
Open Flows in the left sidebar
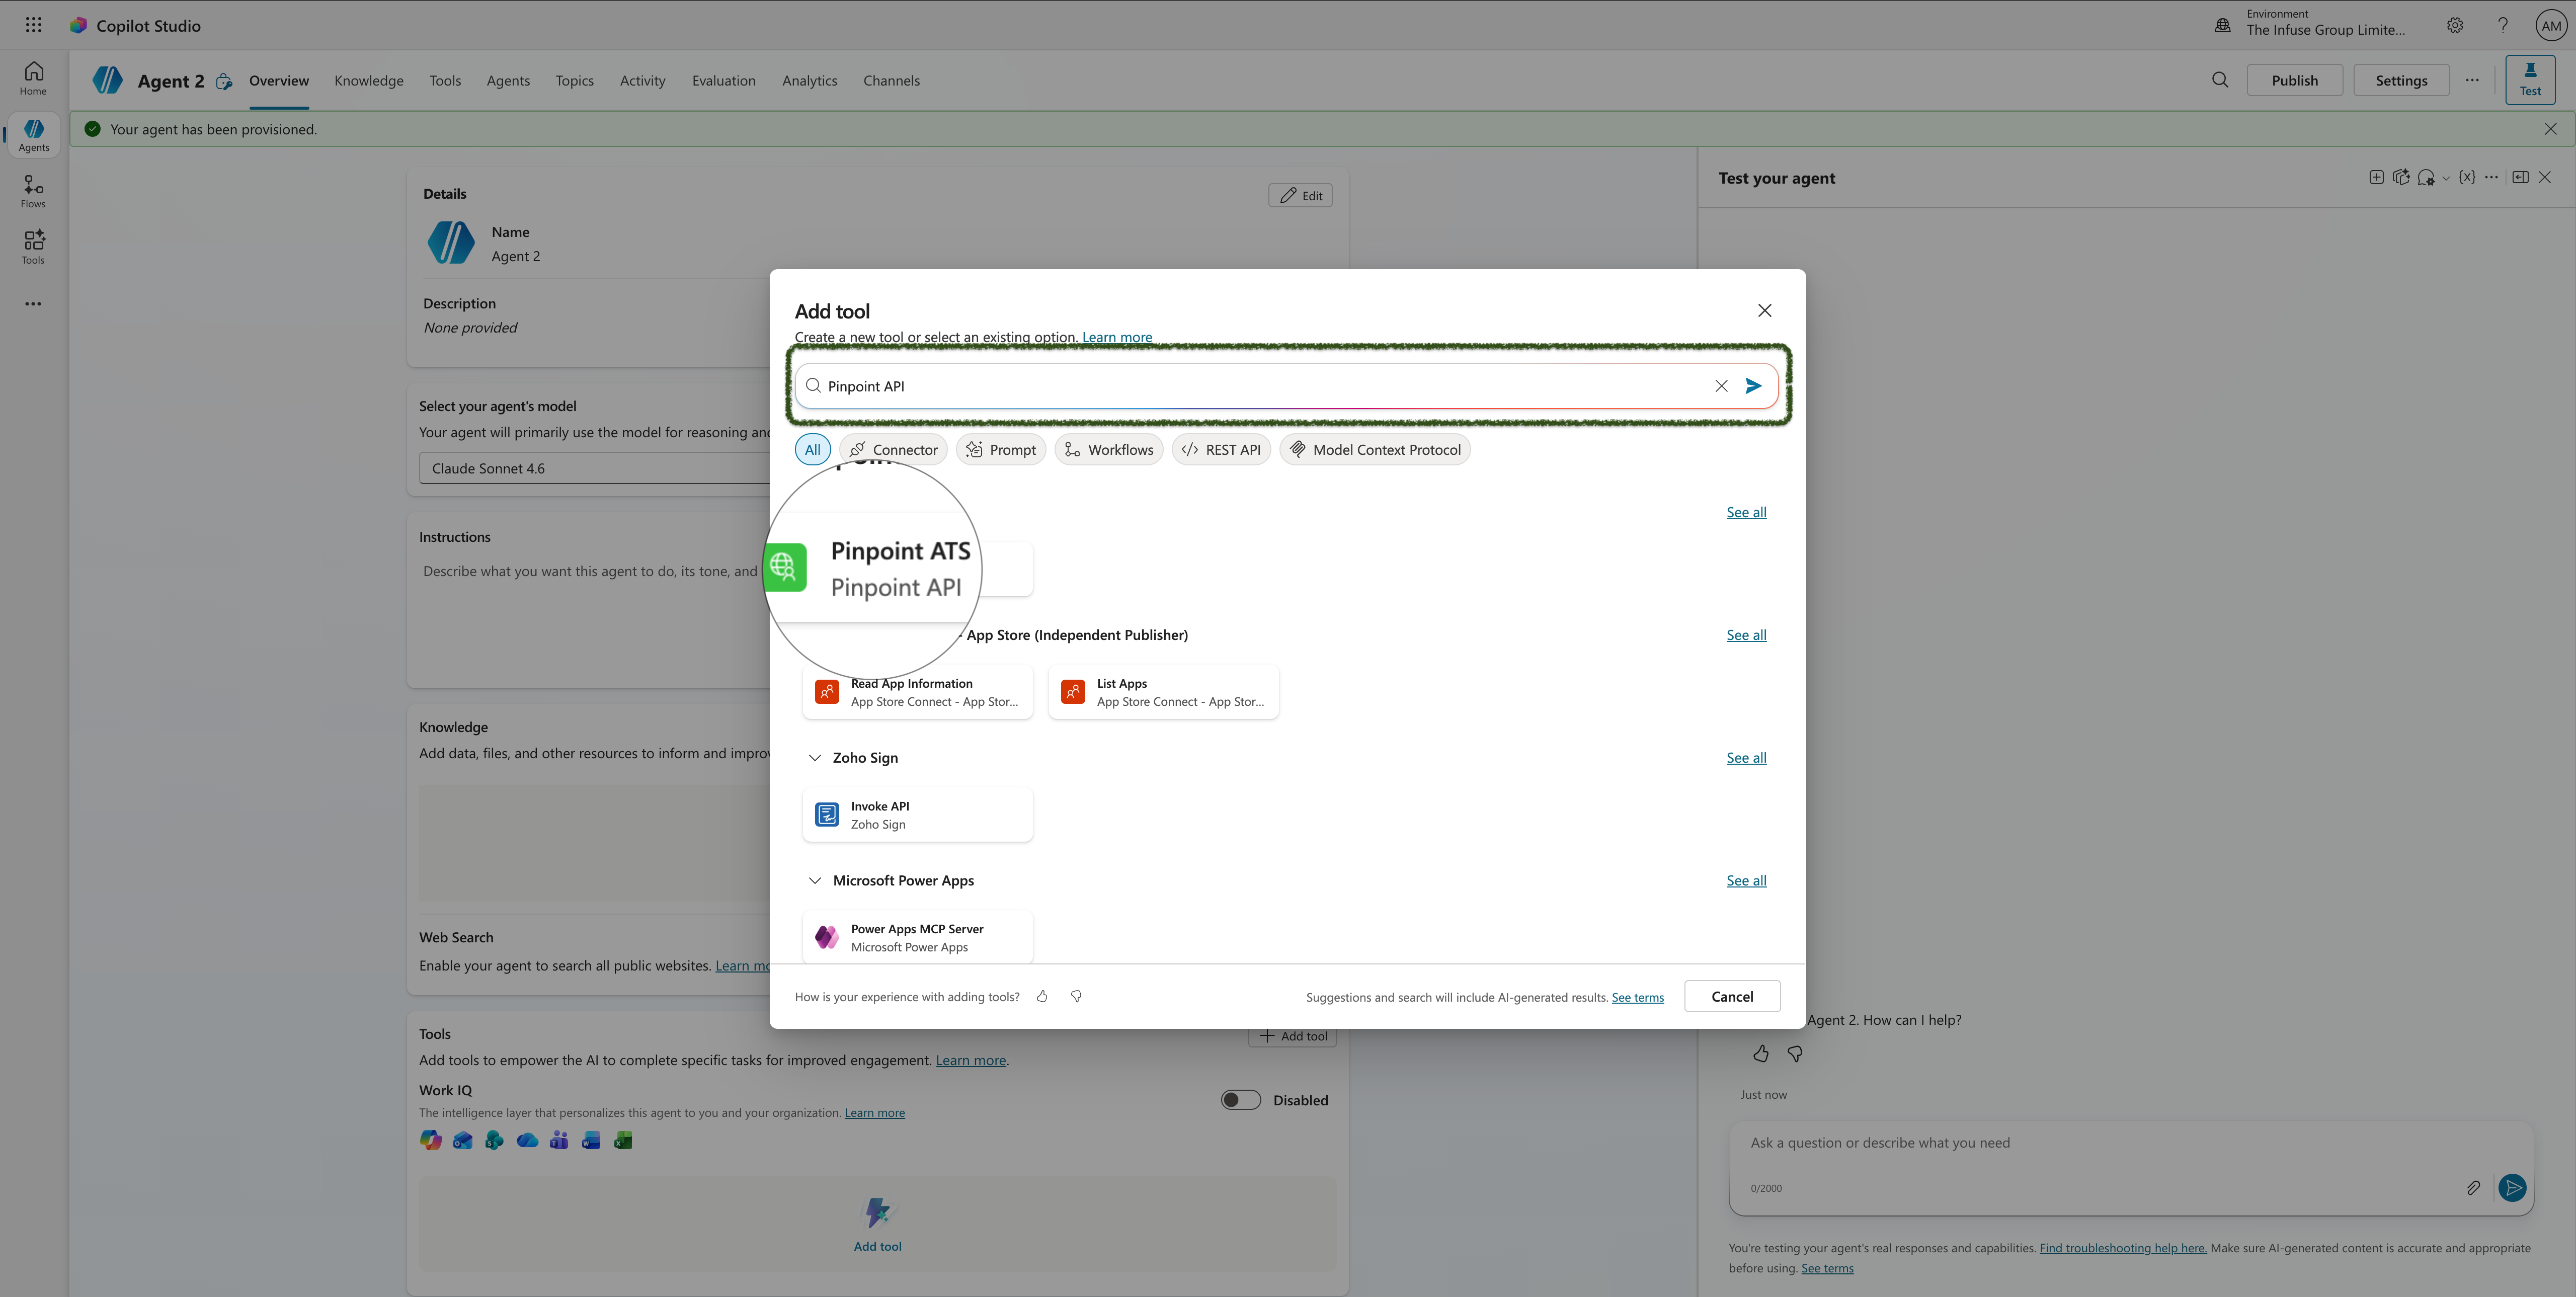click(33, 191)
